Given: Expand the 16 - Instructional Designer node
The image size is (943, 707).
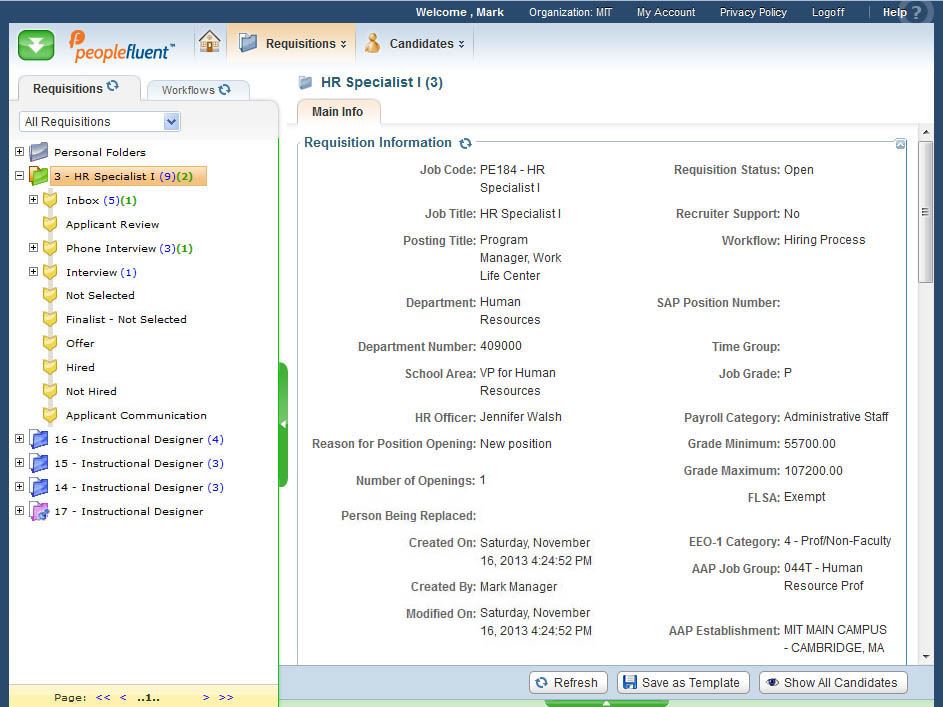Looking at the screenshot, I should (x=19, y=439).
